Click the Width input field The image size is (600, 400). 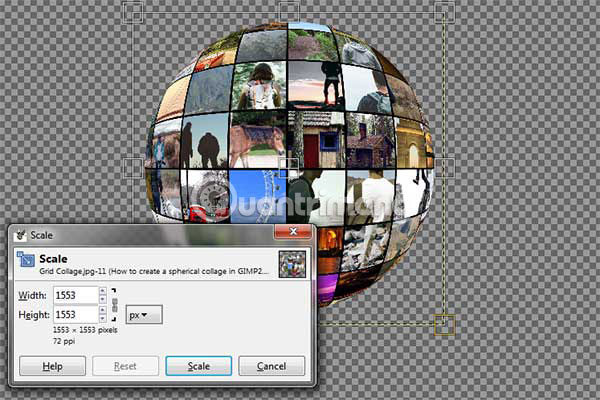[x=76, y=295]
